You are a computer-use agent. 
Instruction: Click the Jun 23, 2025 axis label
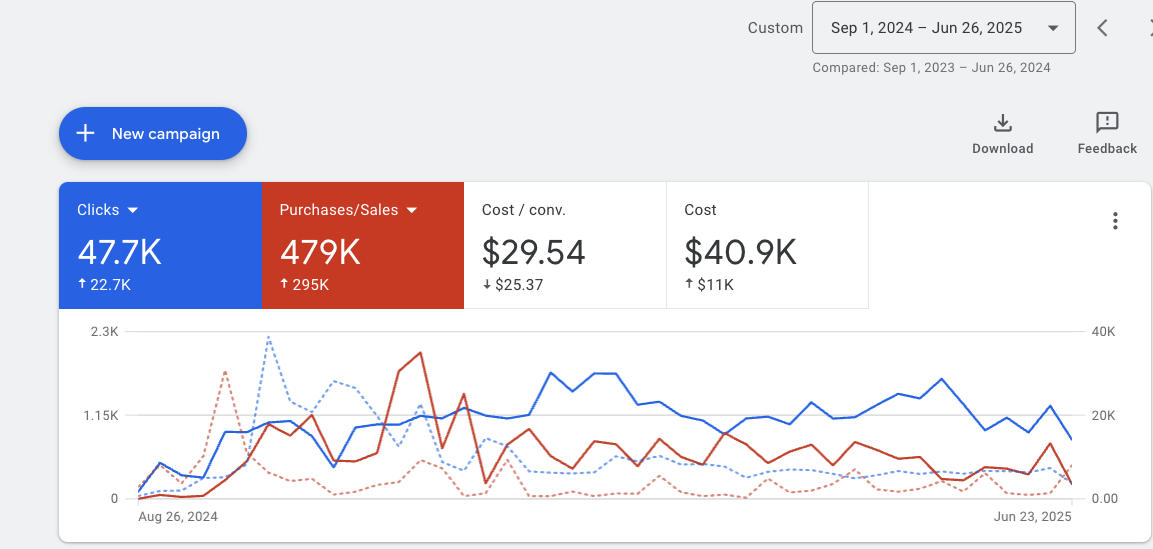tap(1033, 517)
